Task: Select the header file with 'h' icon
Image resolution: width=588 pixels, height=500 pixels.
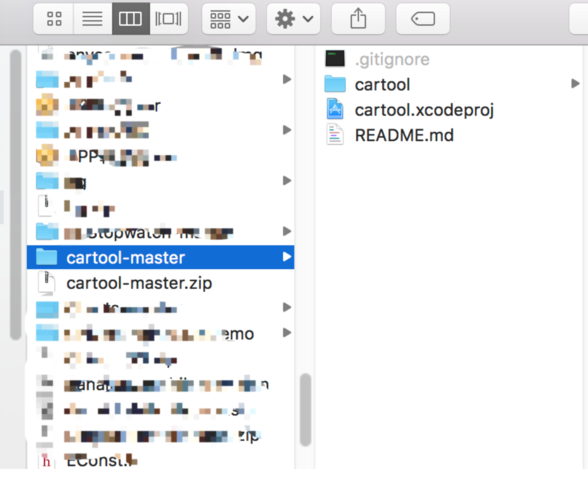Action: 160,461
